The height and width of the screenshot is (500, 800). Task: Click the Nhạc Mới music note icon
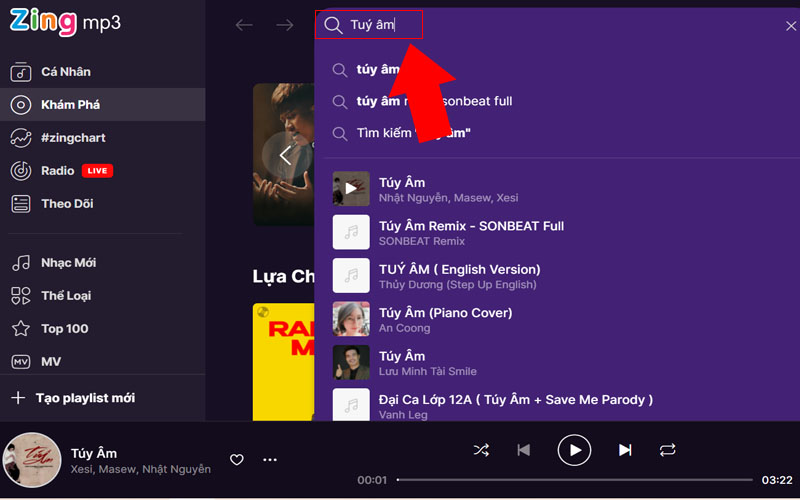click(x=20, y=263)
